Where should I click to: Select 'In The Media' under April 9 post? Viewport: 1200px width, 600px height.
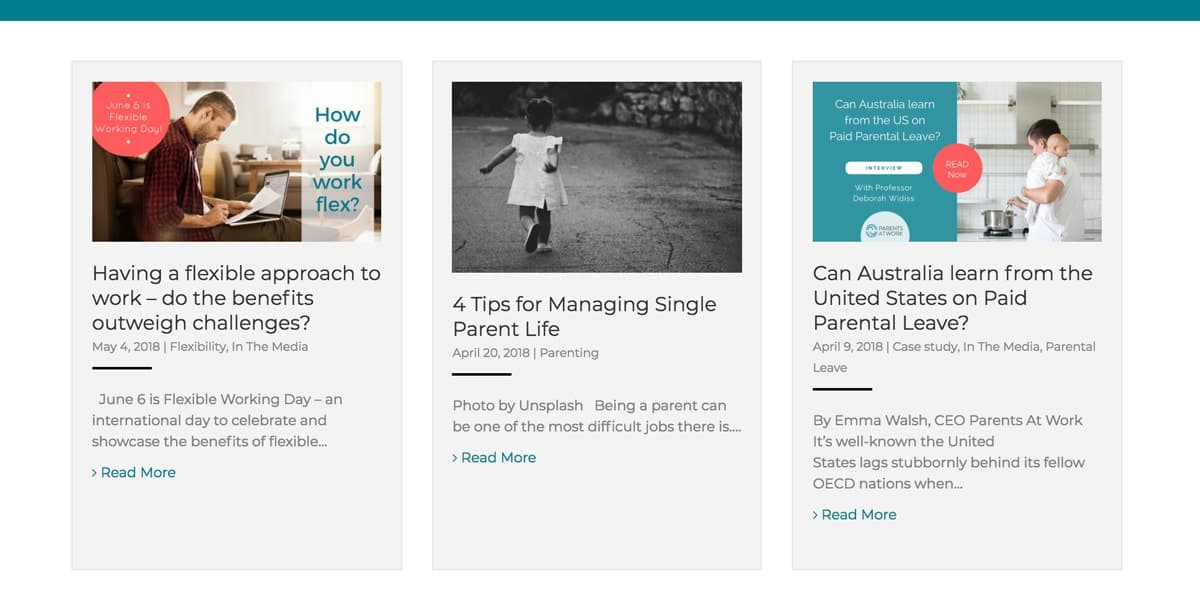point(1002,347)
